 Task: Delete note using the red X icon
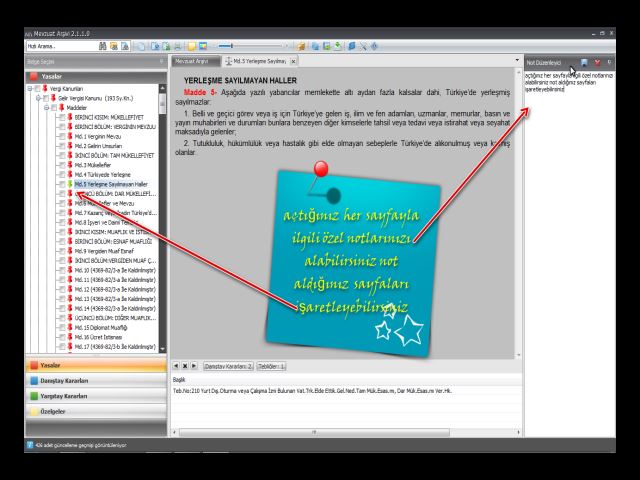tap(597, 62)
